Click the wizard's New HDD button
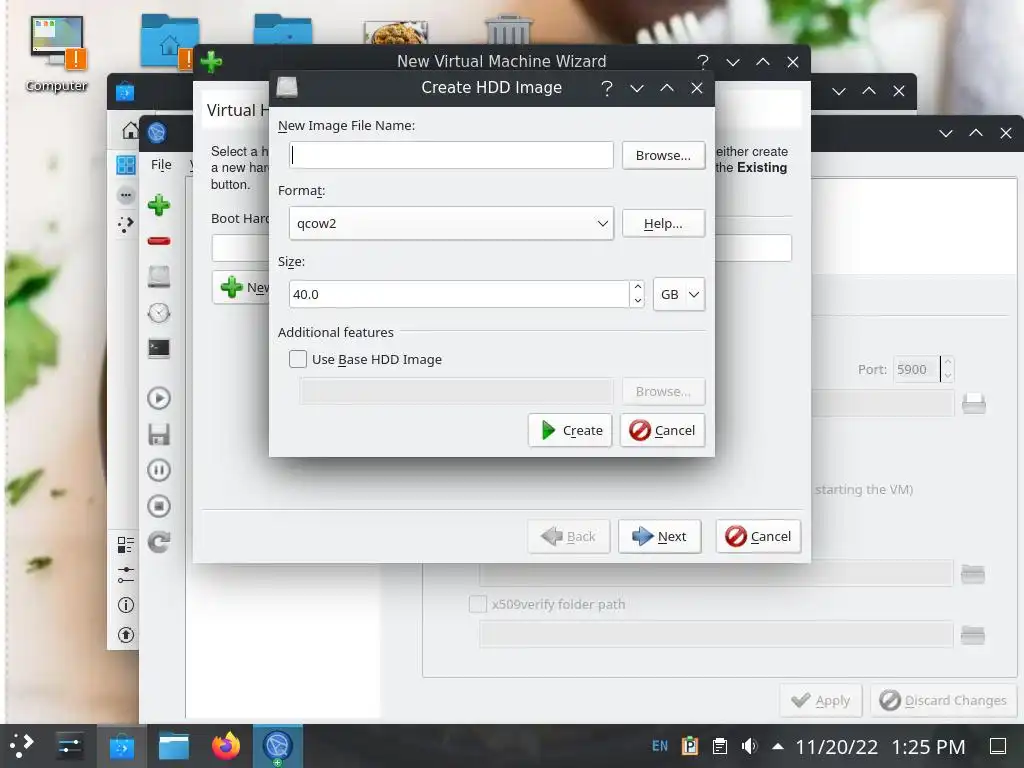Screen dimensions: 1024x768 click(242, 287)
